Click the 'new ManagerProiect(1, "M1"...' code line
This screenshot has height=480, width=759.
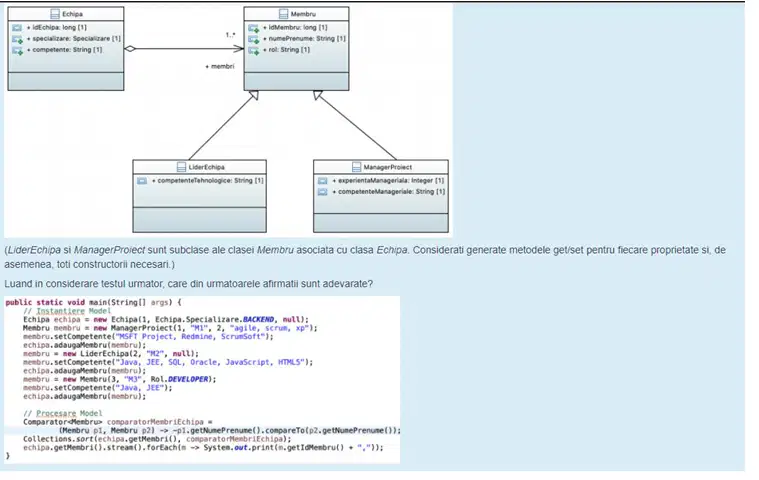click(x=170, y=328)
